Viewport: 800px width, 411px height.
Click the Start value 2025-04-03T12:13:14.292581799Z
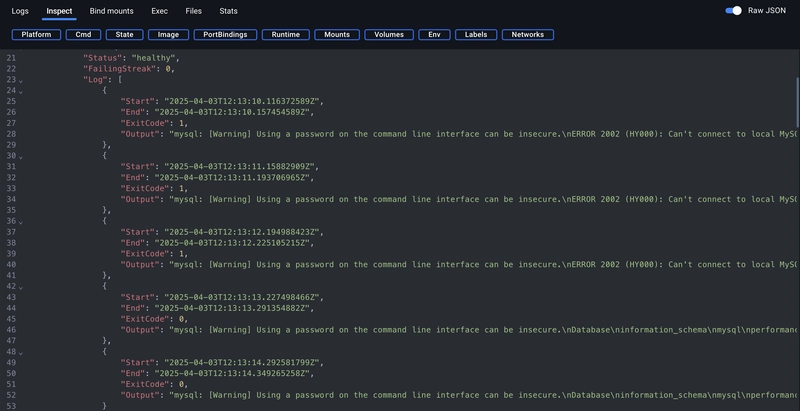244,363
